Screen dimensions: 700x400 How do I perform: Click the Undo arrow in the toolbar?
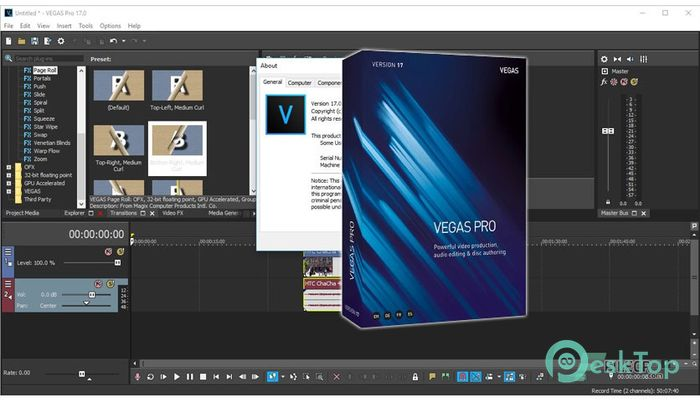coord(113,41)
